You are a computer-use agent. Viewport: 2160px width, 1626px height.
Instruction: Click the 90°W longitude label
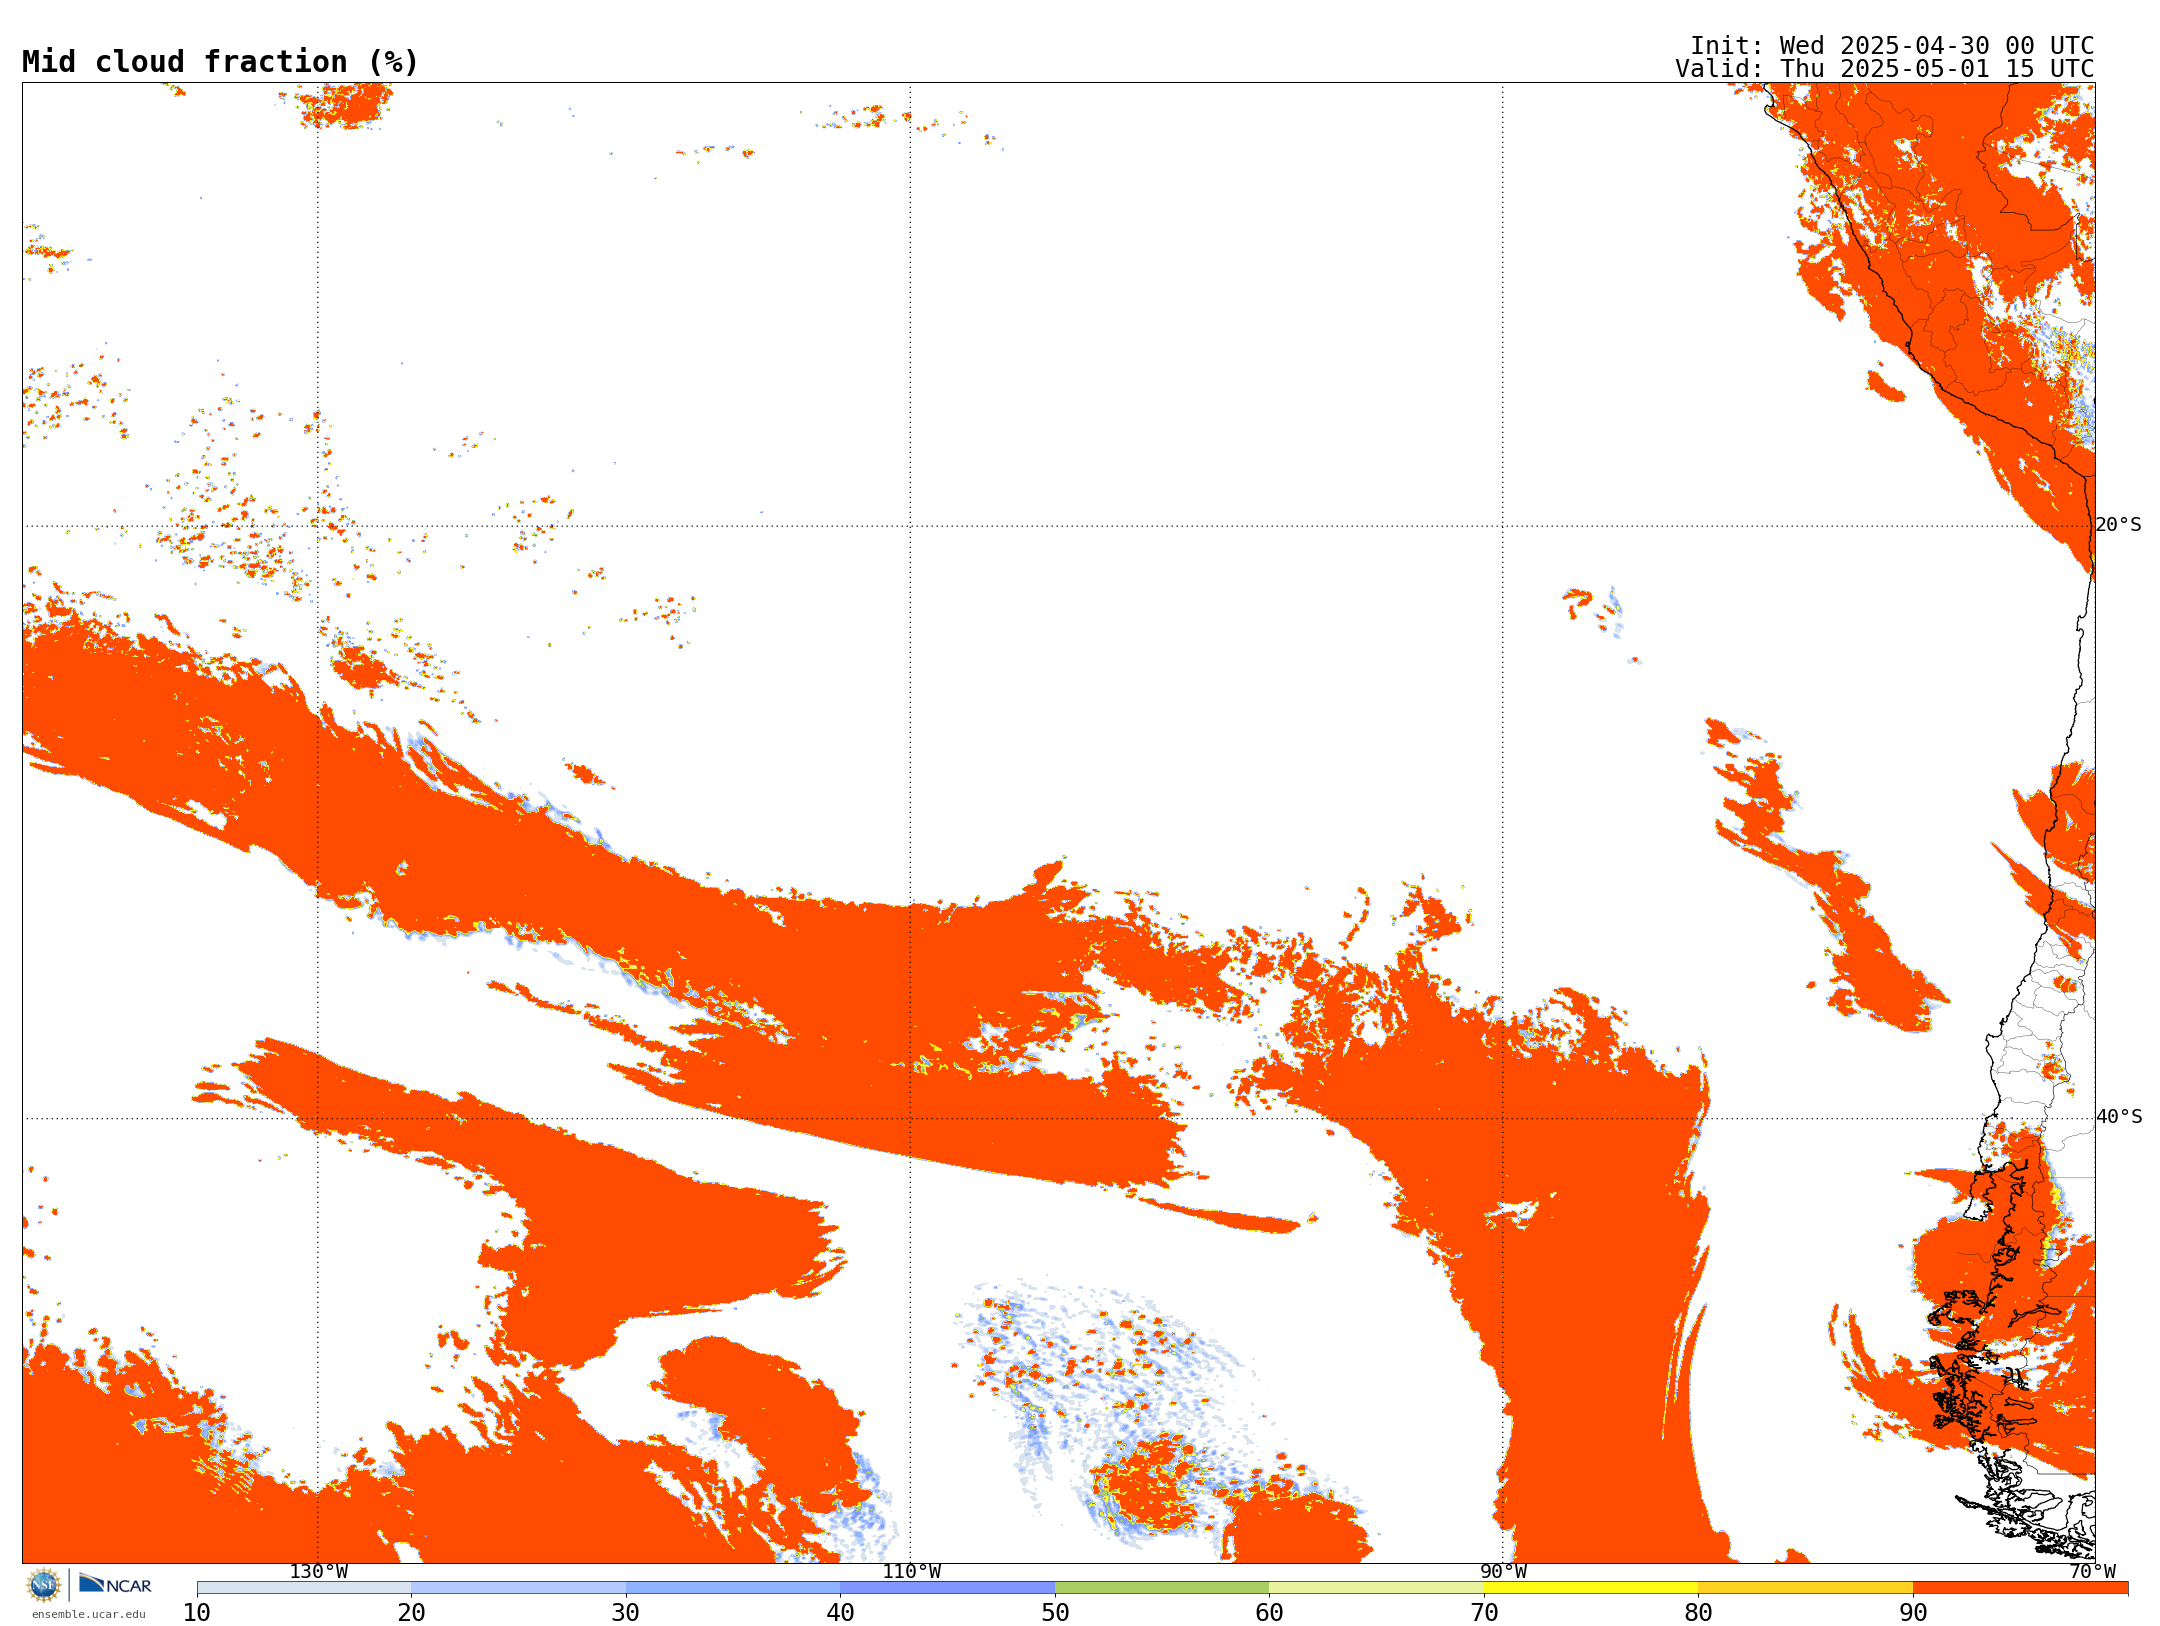click(1503, 1572)
